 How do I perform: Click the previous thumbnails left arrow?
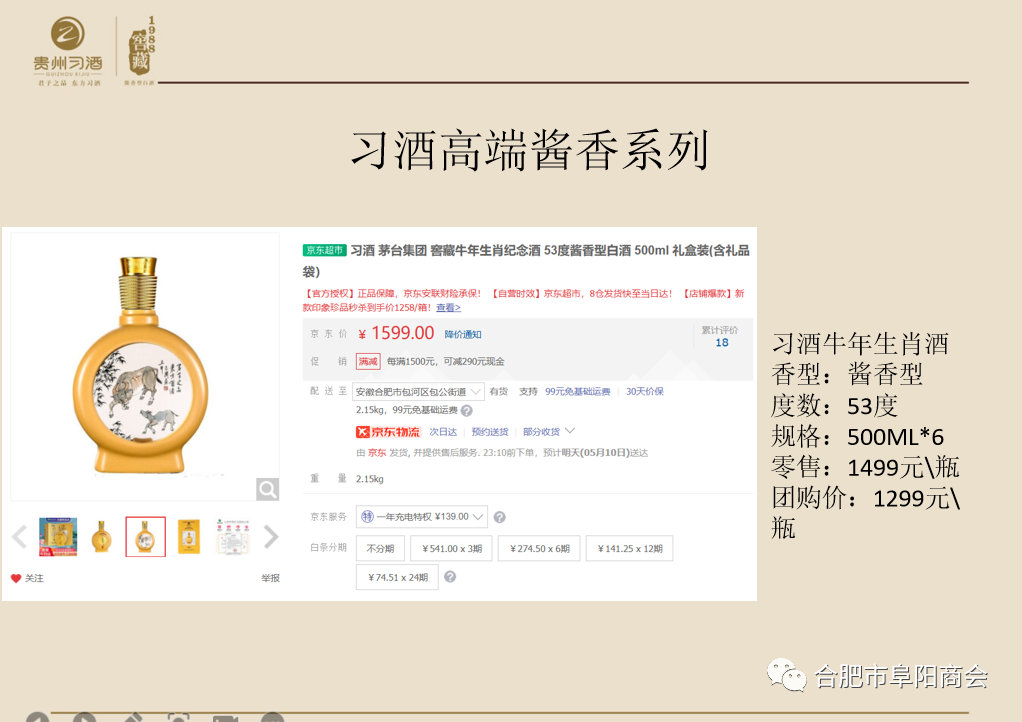[20, 537]
